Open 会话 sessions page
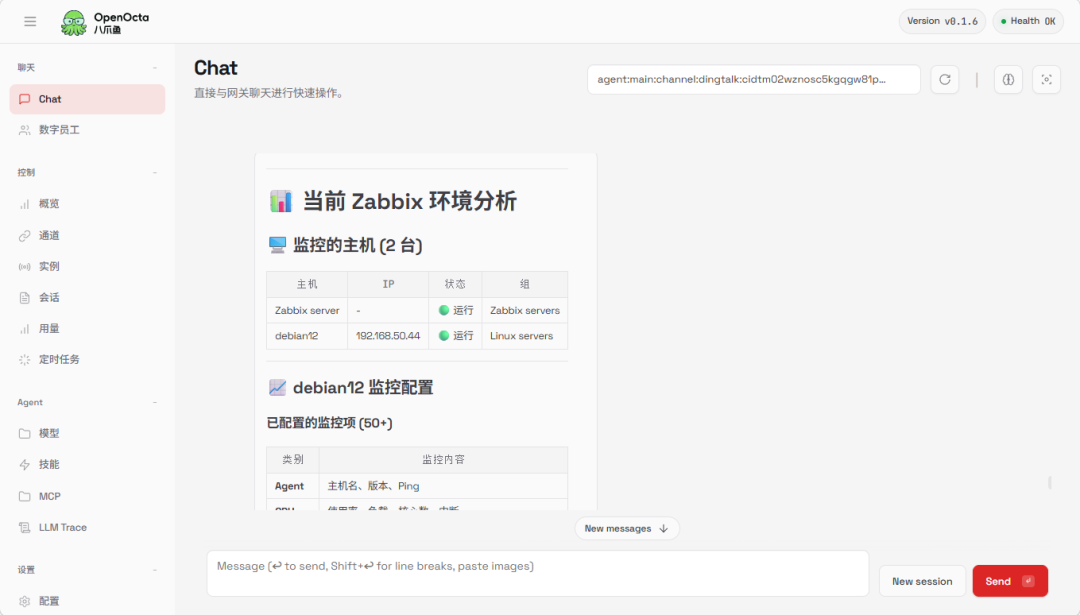 click(x=87, y=298)
